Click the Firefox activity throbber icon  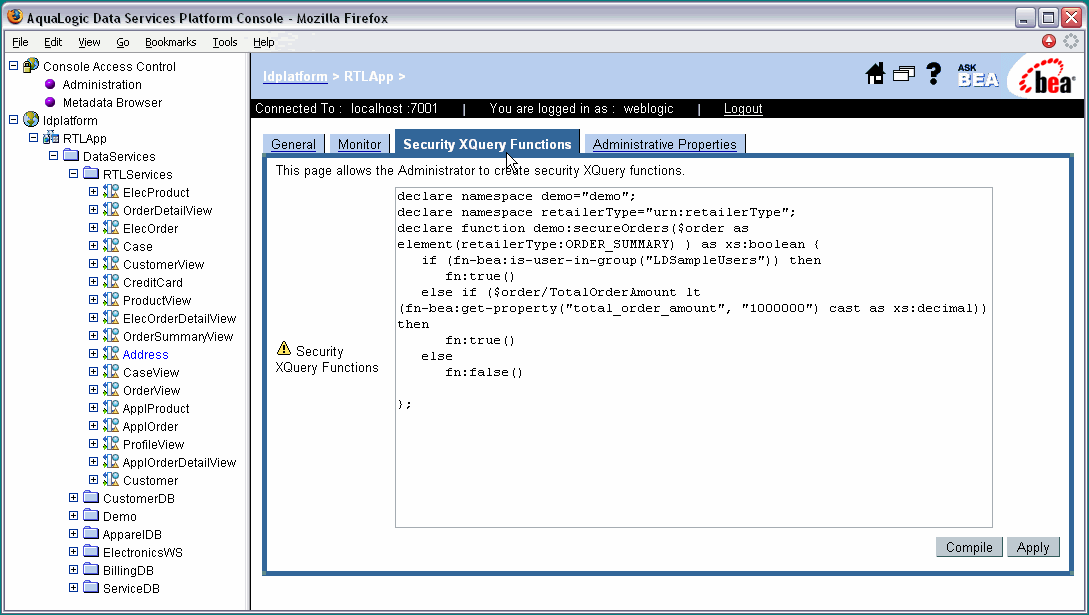[x=1071, y=42]
